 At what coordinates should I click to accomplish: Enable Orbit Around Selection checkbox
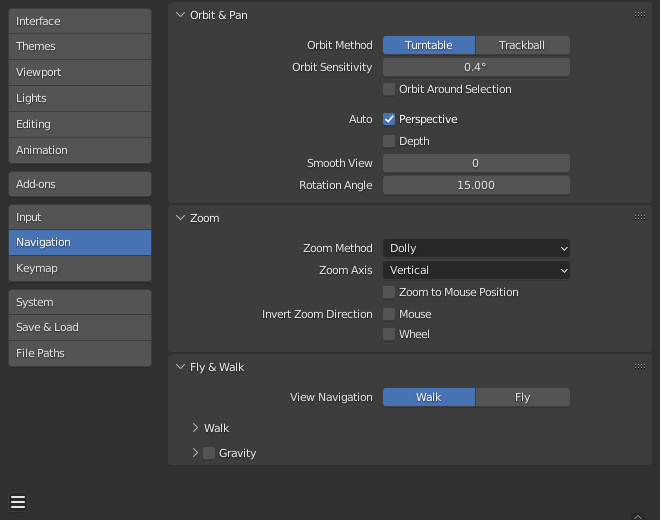pyautogui.click(x=389, y=89)
